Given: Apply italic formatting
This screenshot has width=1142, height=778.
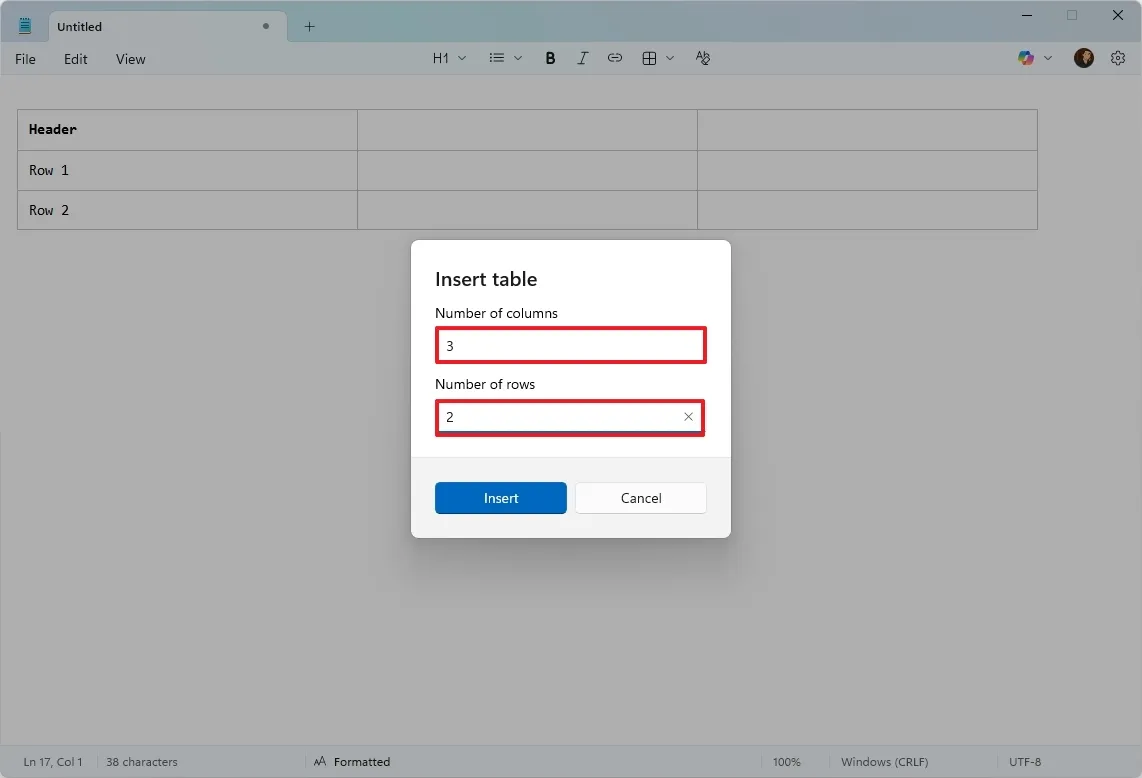Looking at the screenshot, I should point(583,58).
